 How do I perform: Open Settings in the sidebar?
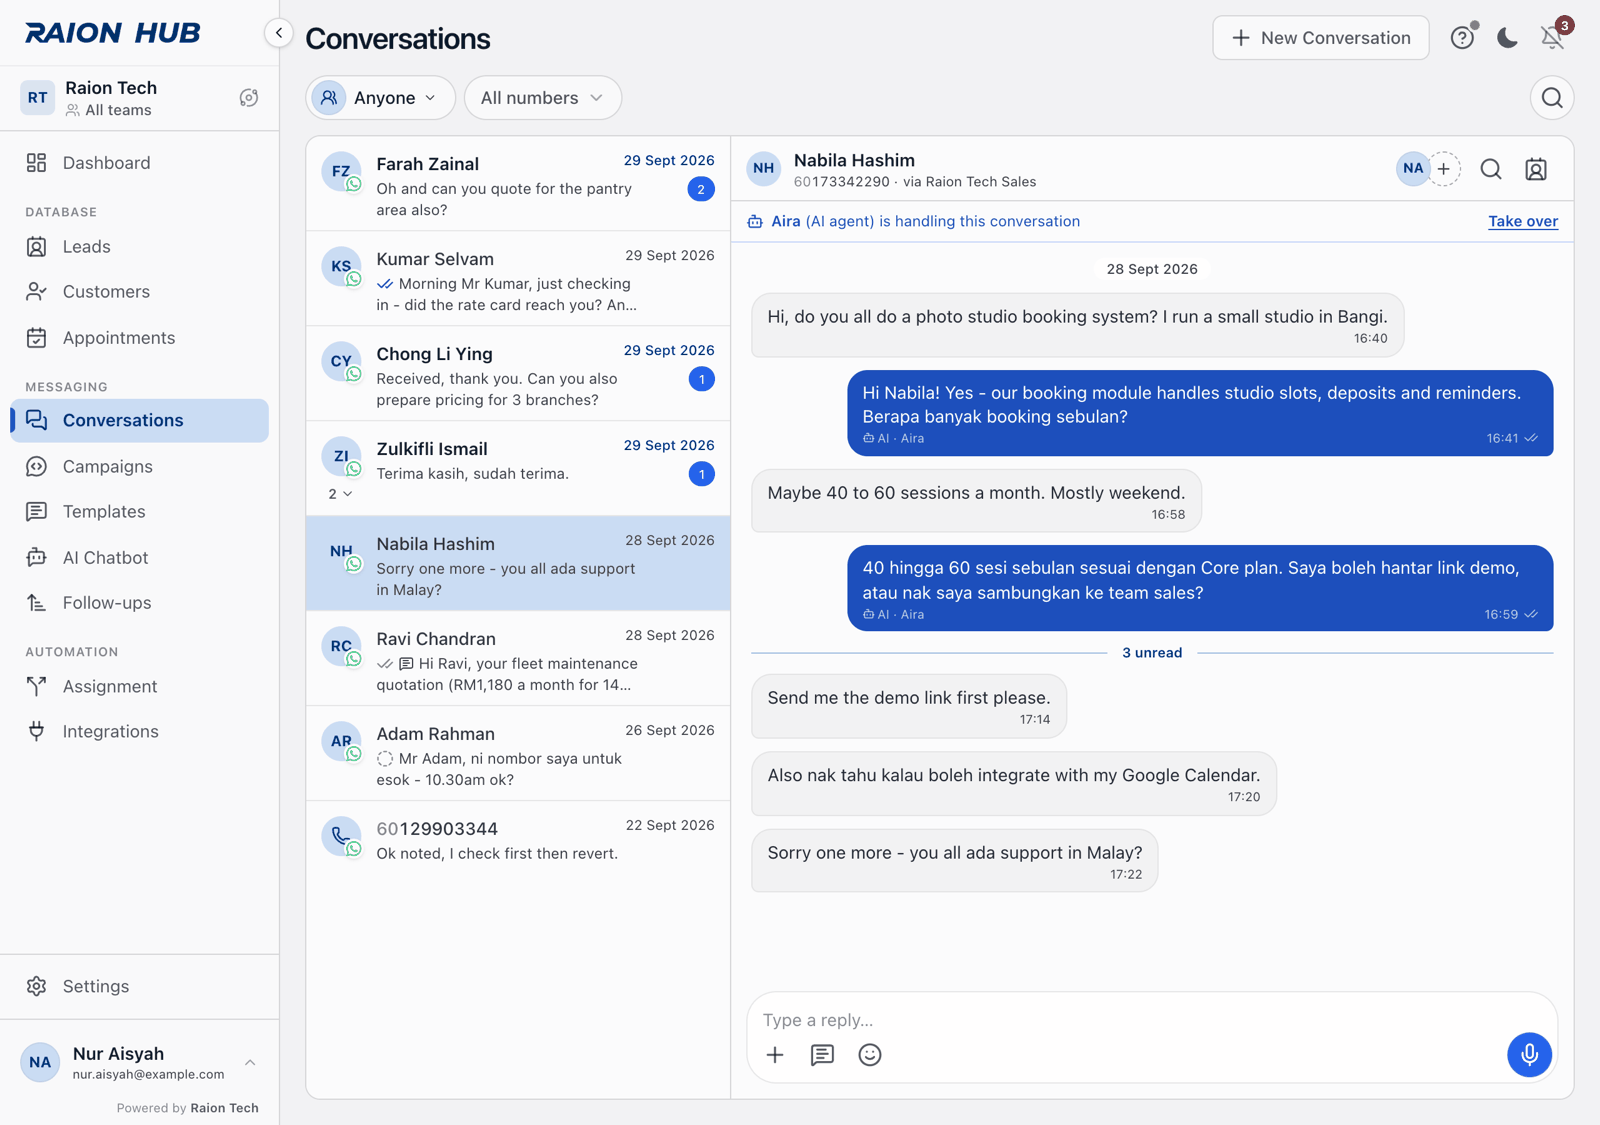pos(140,987)
